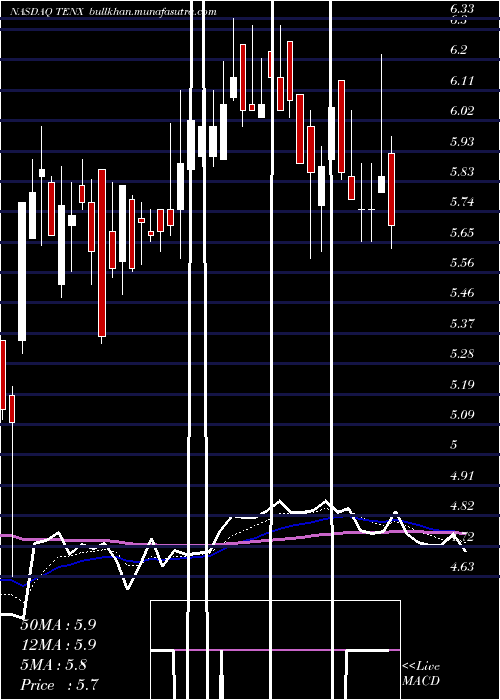This screenshot has height=700, width=500.
Task: Click the 6.02 price axis label
Action: point(462,111)
